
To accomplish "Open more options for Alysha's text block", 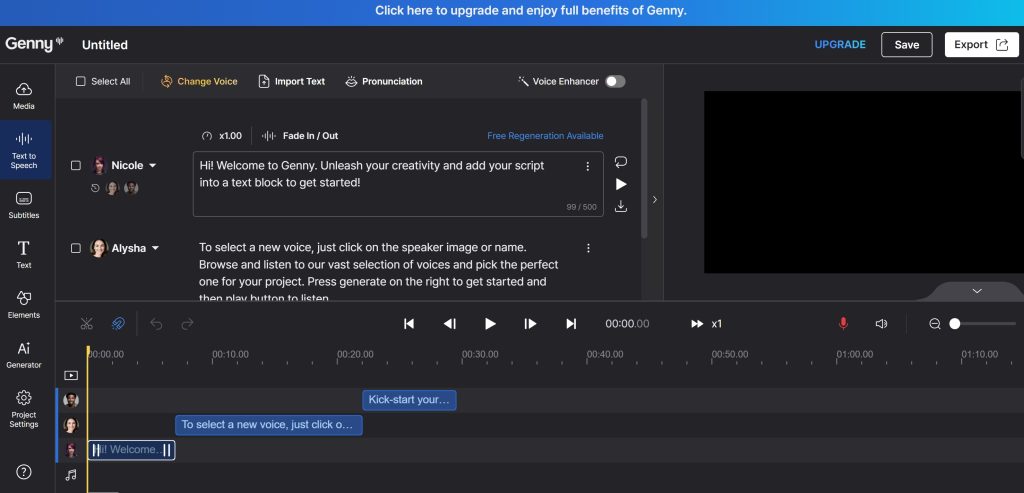I will click(588, 248).
